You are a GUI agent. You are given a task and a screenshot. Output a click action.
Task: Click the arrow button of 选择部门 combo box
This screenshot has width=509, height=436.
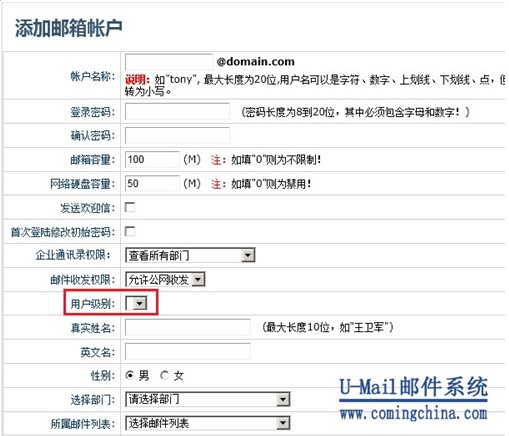coord(283,399)
